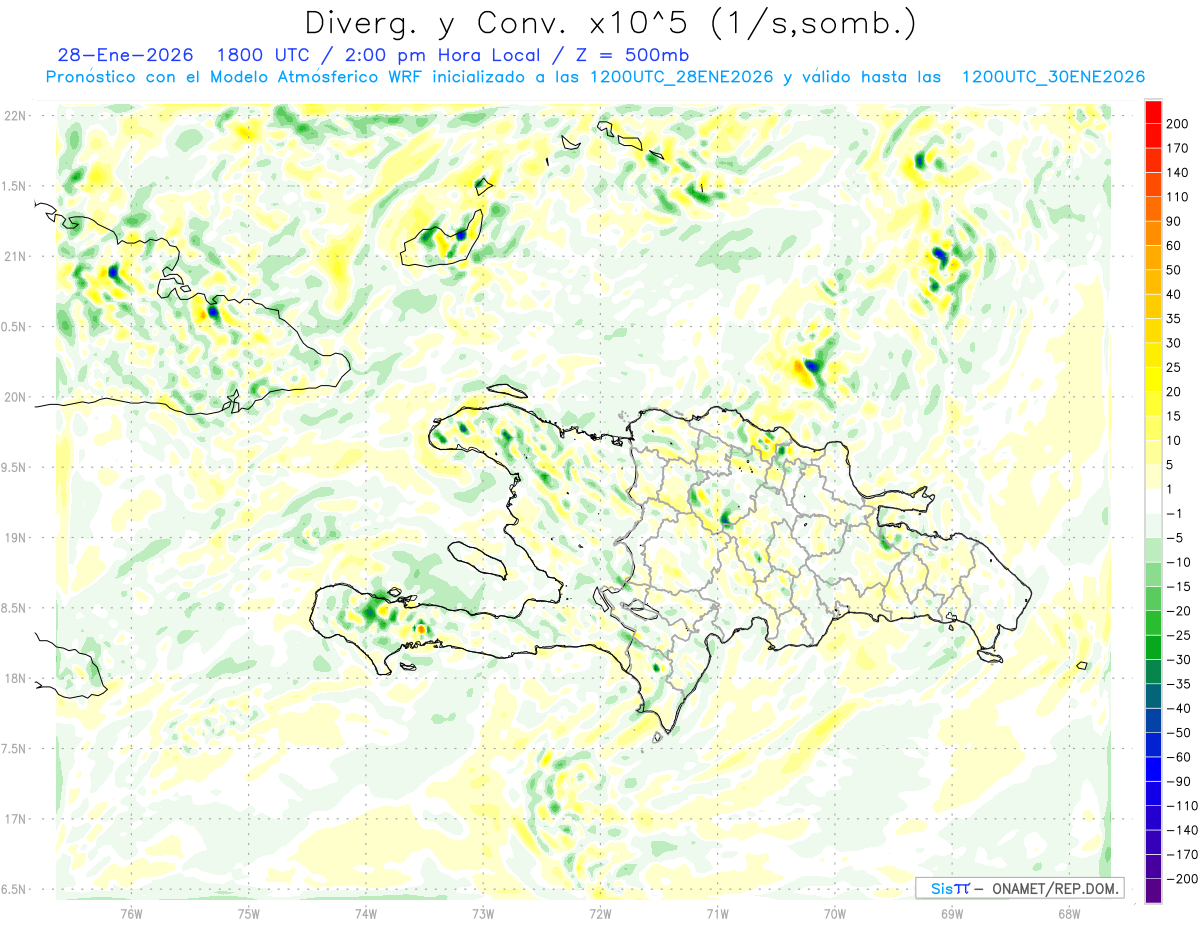This screenshot has width=1200, height=927.
Task: Click the '6.5N' latitude label
Action: coord(14,889)
